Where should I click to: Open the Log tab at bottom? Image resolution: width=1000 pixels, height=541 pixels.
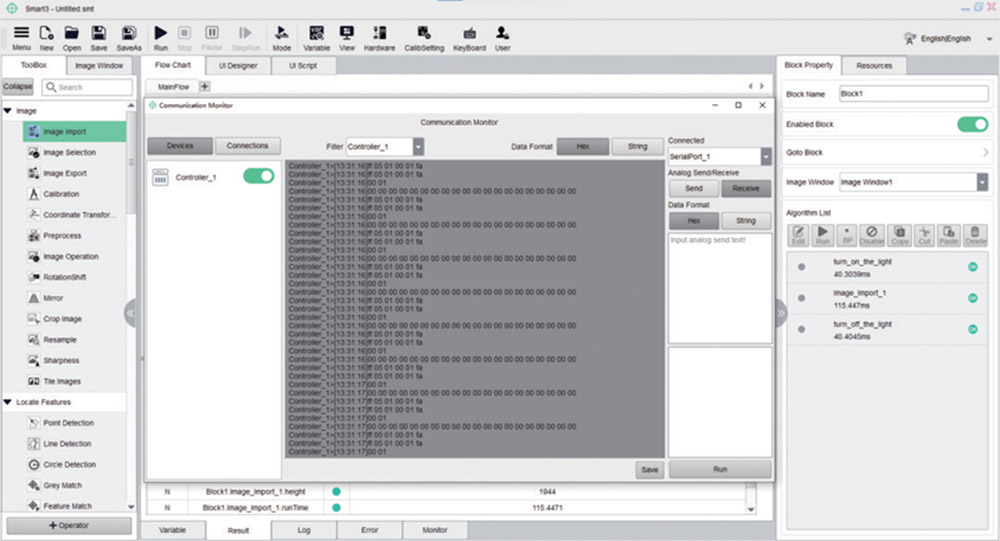point(304,530)
